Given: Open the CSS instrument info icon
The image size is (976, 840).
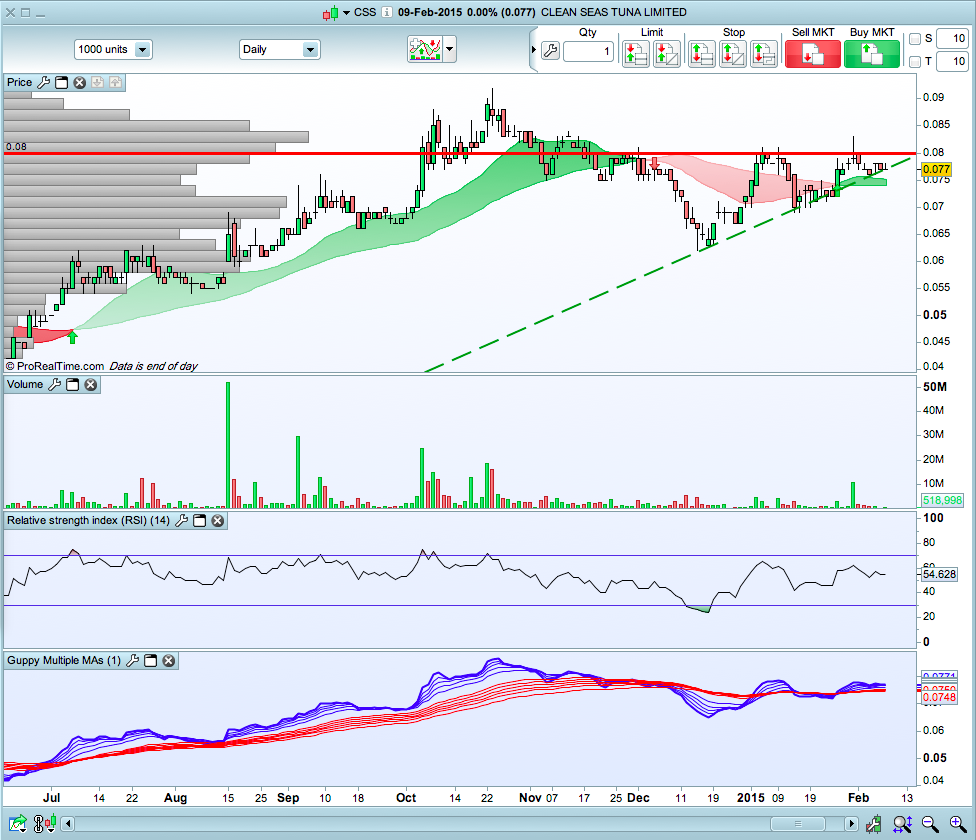Looking at the screenshot, I should [x=387, y=12].
